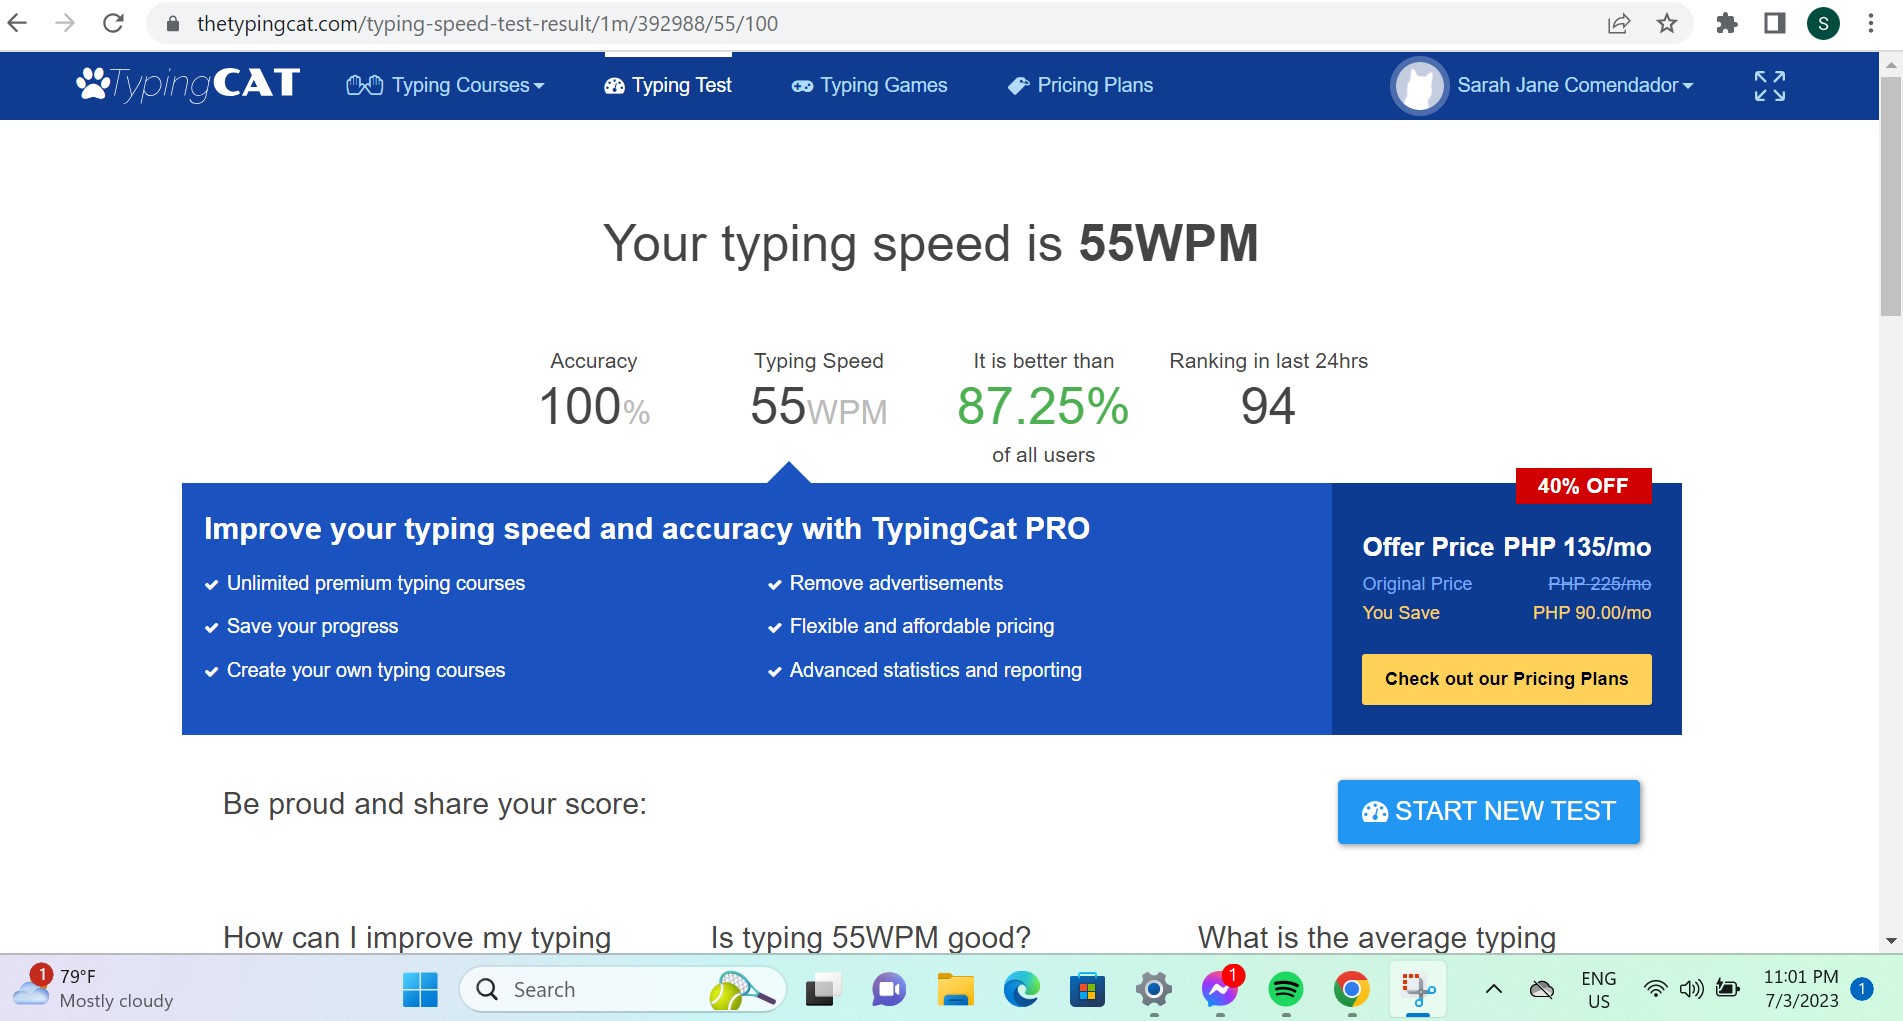
Task: Open Chrome's three-dot menu
Action: point(1871,23)
